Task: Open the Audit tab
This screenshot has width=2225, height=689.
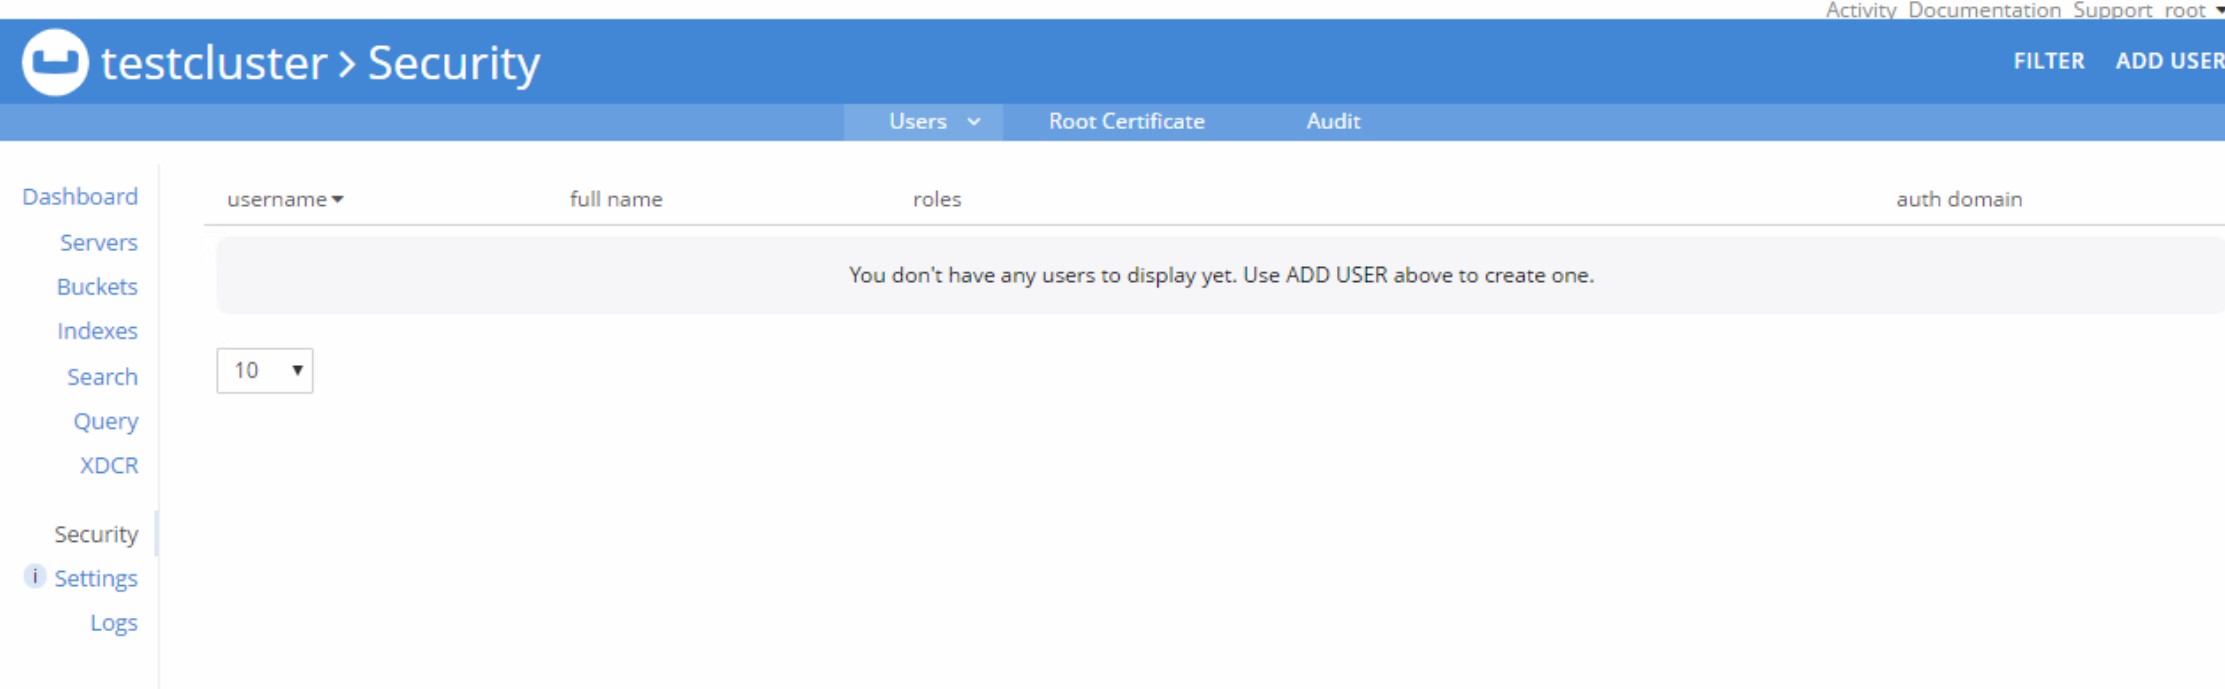Action: point(1333,121)
